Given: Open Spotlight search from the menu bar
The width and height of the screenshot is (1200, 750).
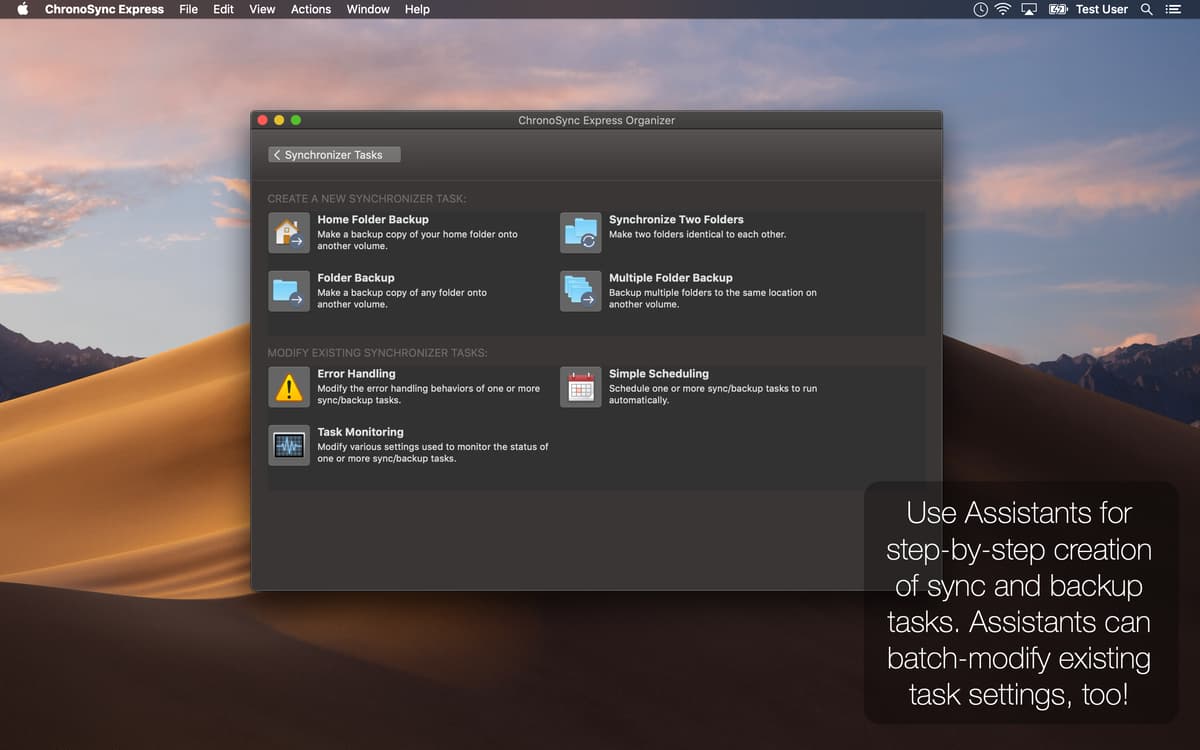Looking at the screenshot, I should [1146, 9].
